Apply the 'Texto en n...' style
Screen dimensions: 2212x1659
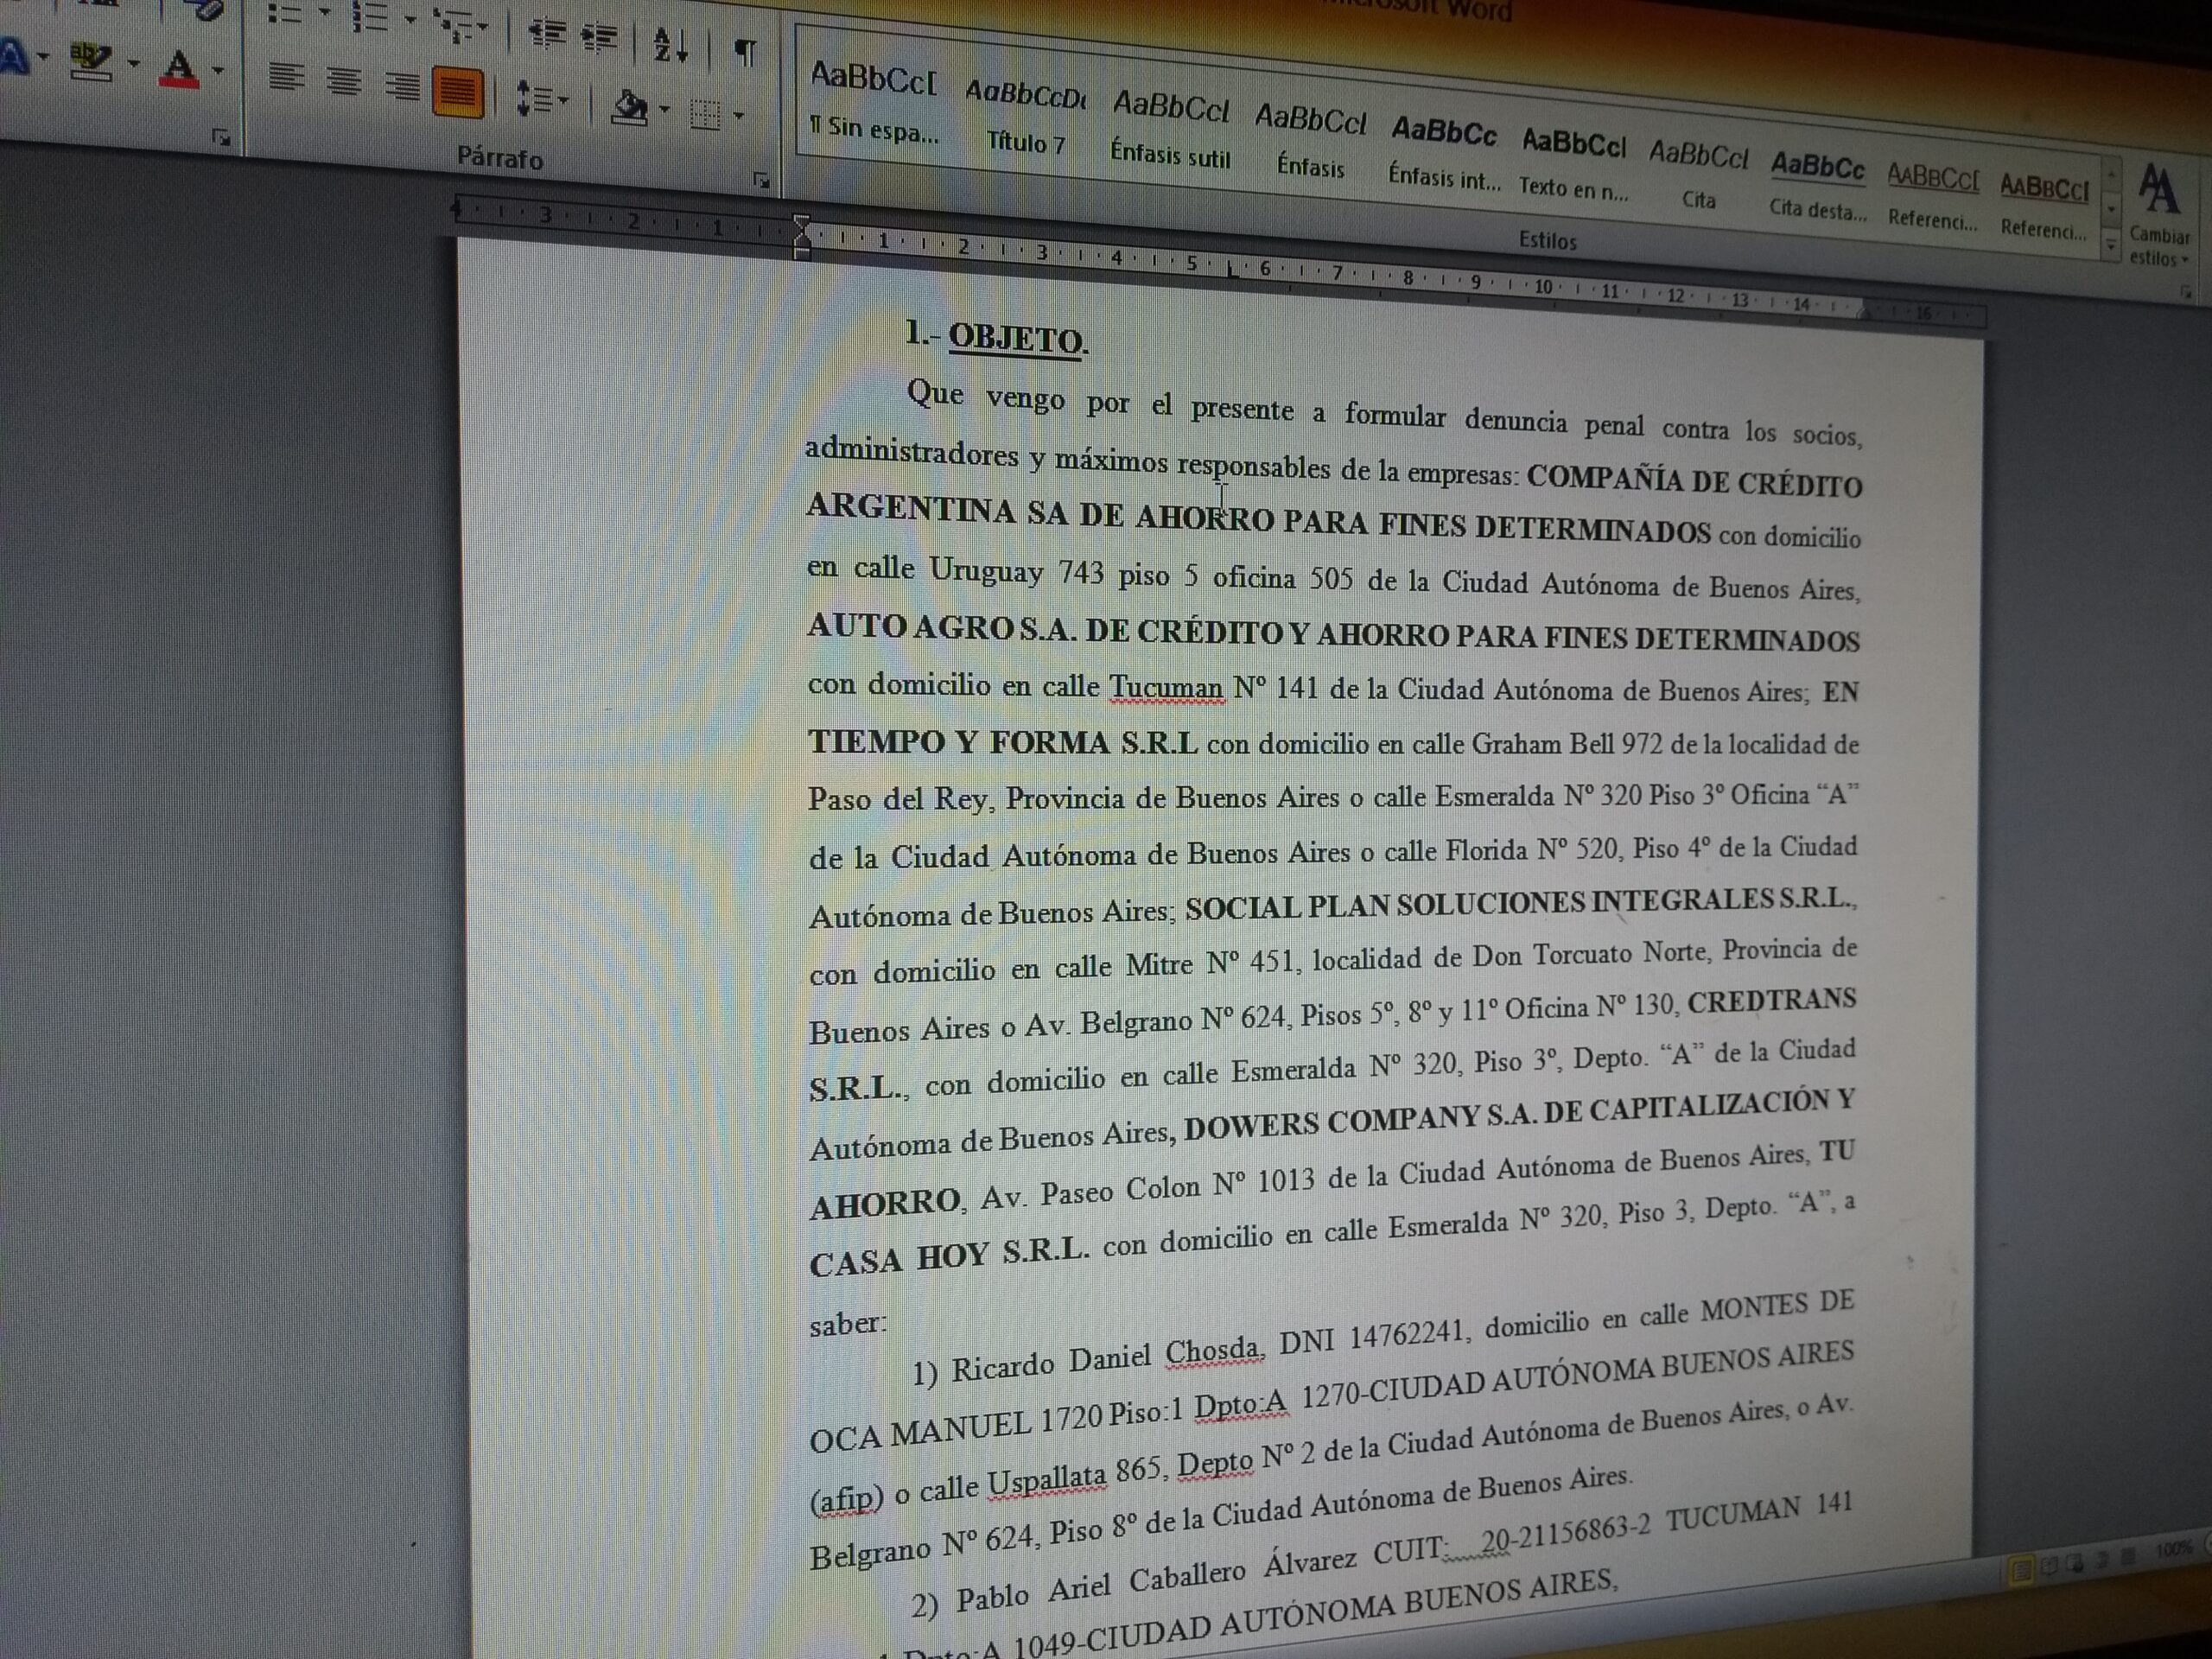pyautogui.click(x=1574, y=164)
